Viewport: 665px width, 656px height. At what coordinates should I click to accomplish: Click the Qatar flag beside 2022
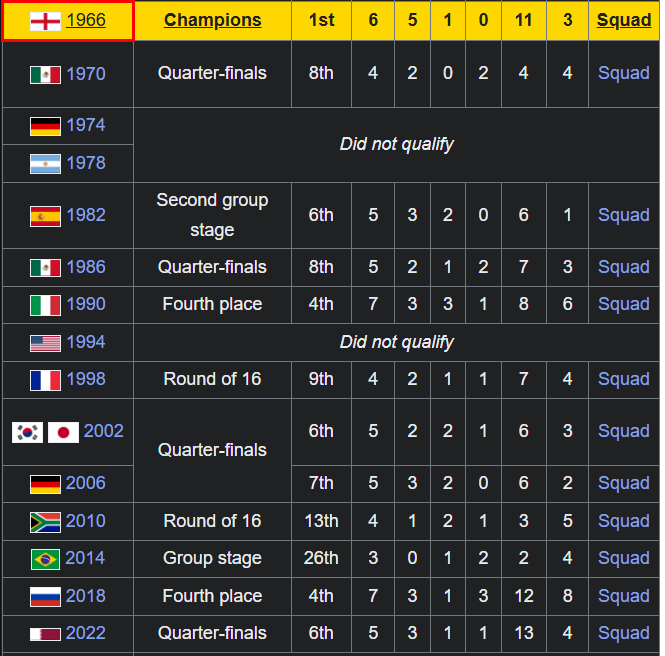pos(45,634)
